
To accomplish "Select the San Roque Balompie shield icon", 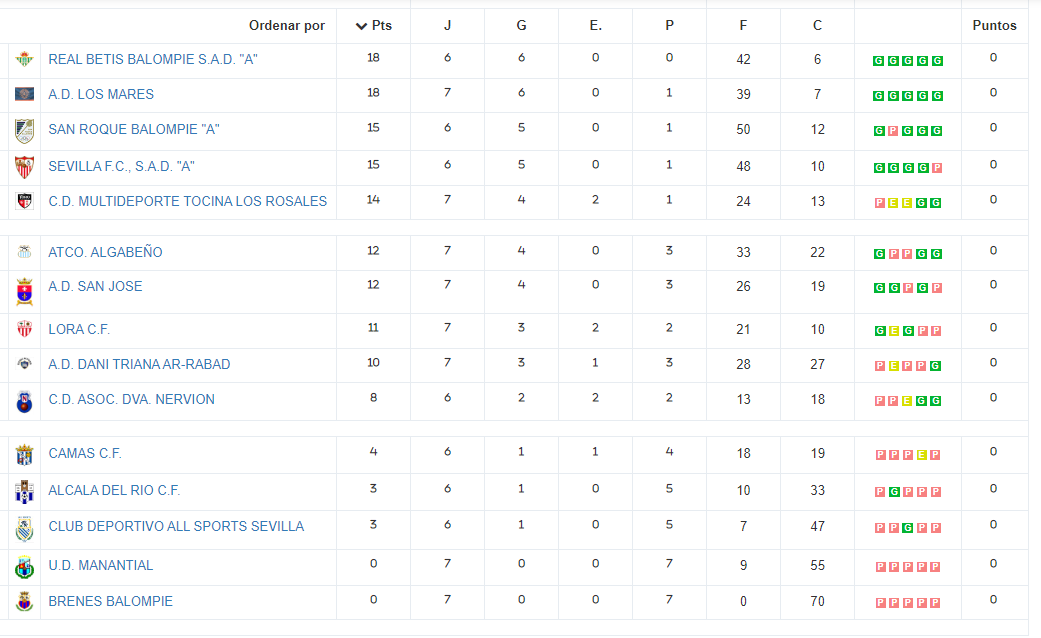I will pyautogui.click(x=25, y=131).
